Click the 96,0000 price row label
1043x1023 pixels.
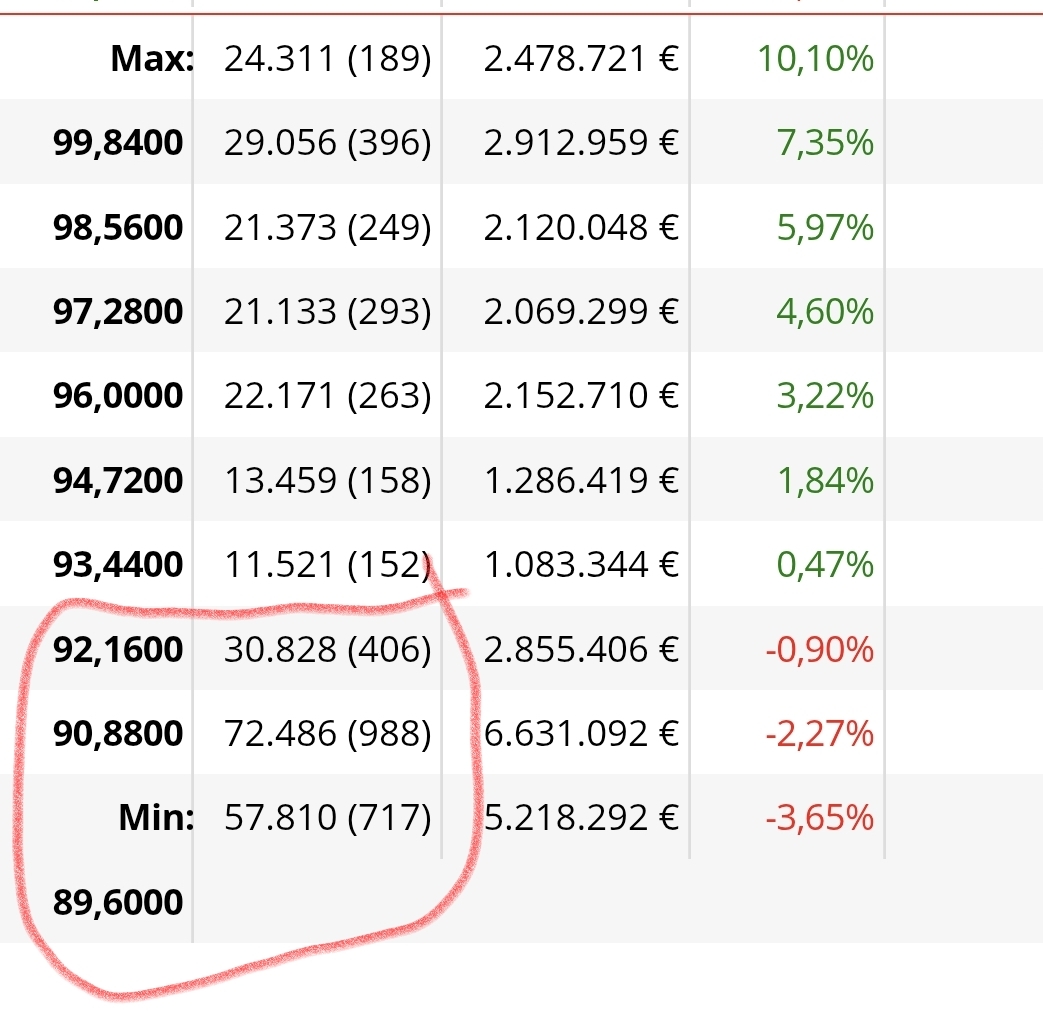118,396
